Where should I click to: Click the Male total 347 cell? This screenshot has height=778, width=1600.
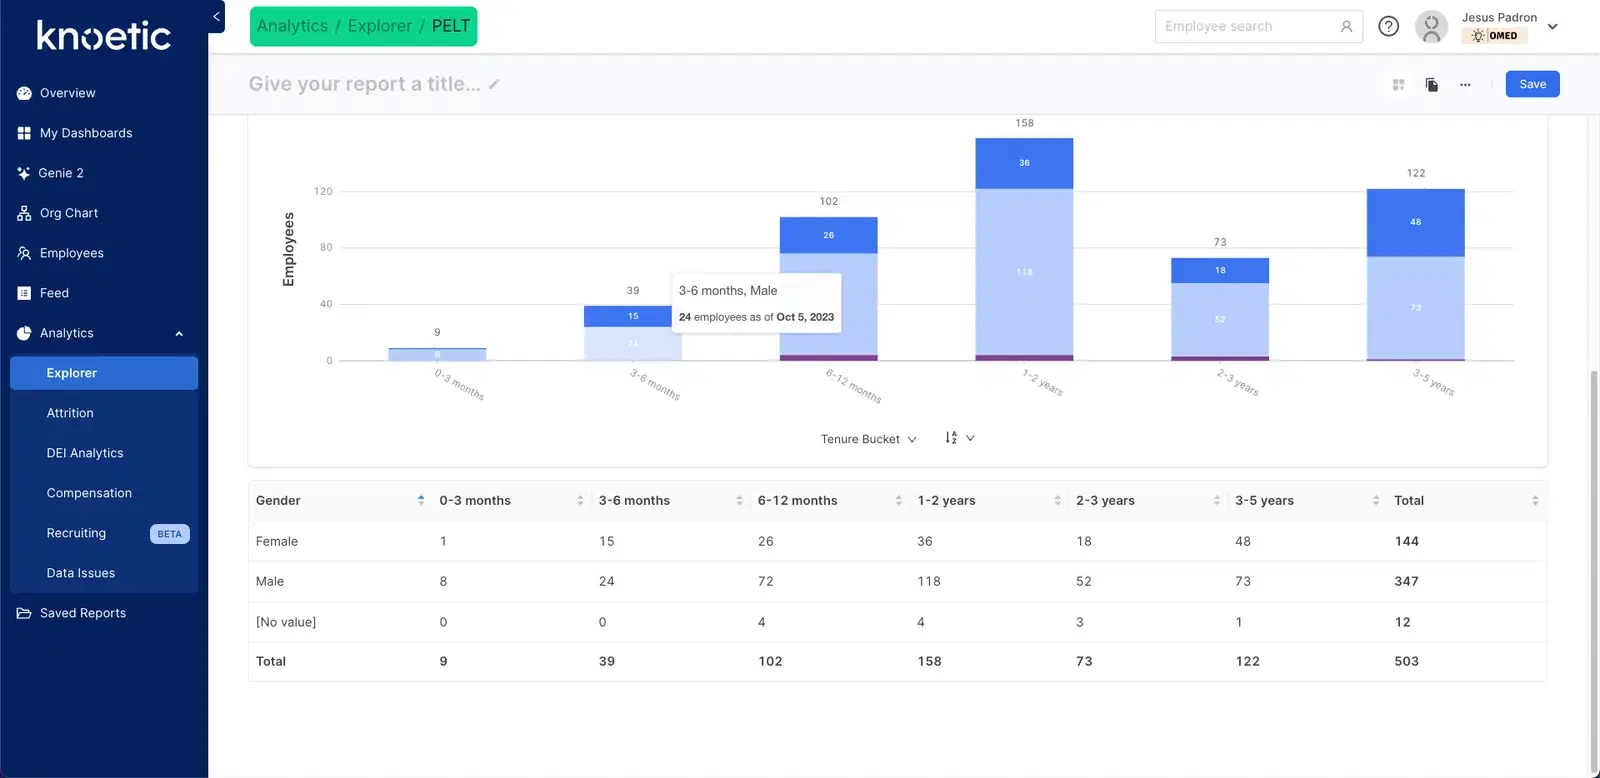coord(1406,581)
